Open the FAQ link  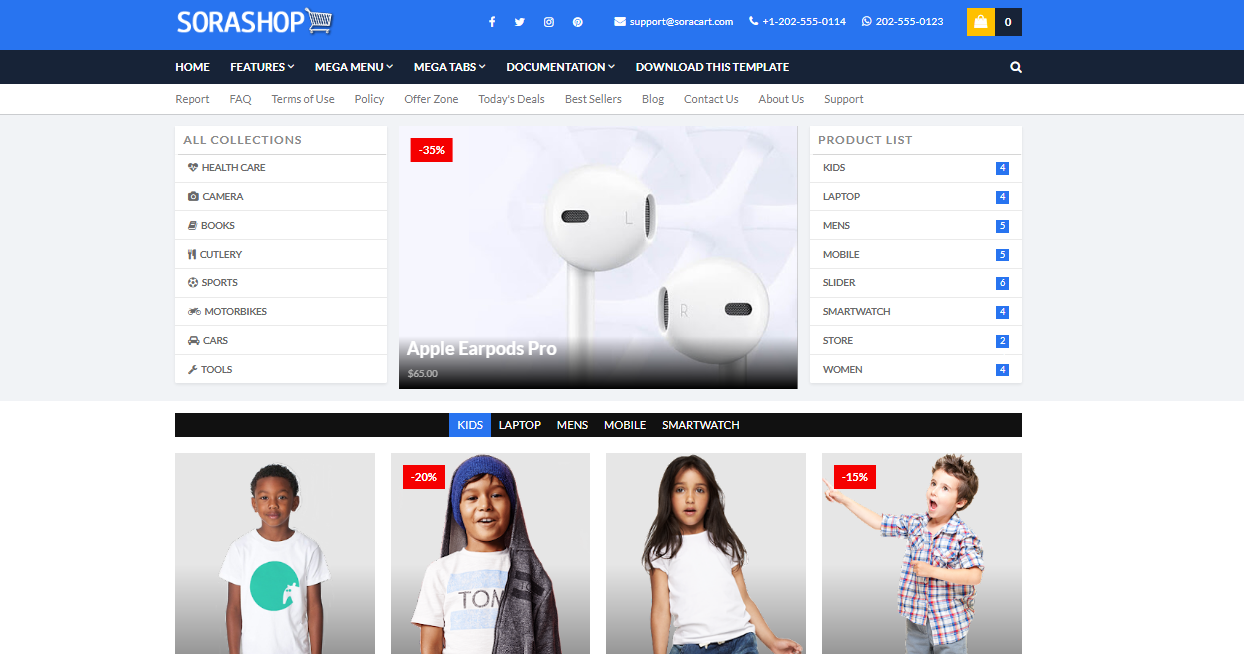coord(240,99)
